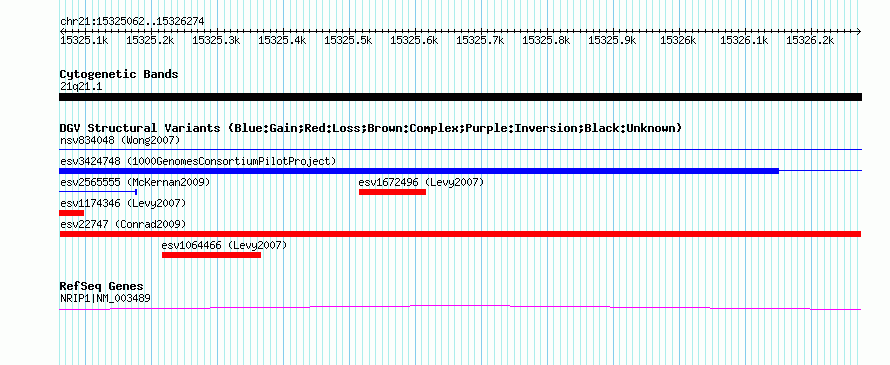Click the 15325.4k ruler tick label
This screenshot has height=365, width=890.
click(x=282, y=40)
